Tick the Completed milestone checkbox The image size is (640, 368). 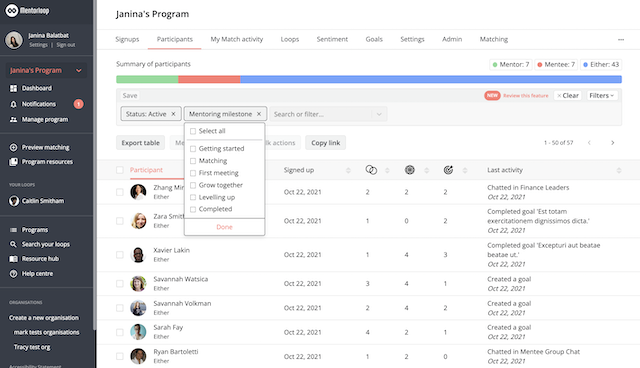tap(193, 209)
